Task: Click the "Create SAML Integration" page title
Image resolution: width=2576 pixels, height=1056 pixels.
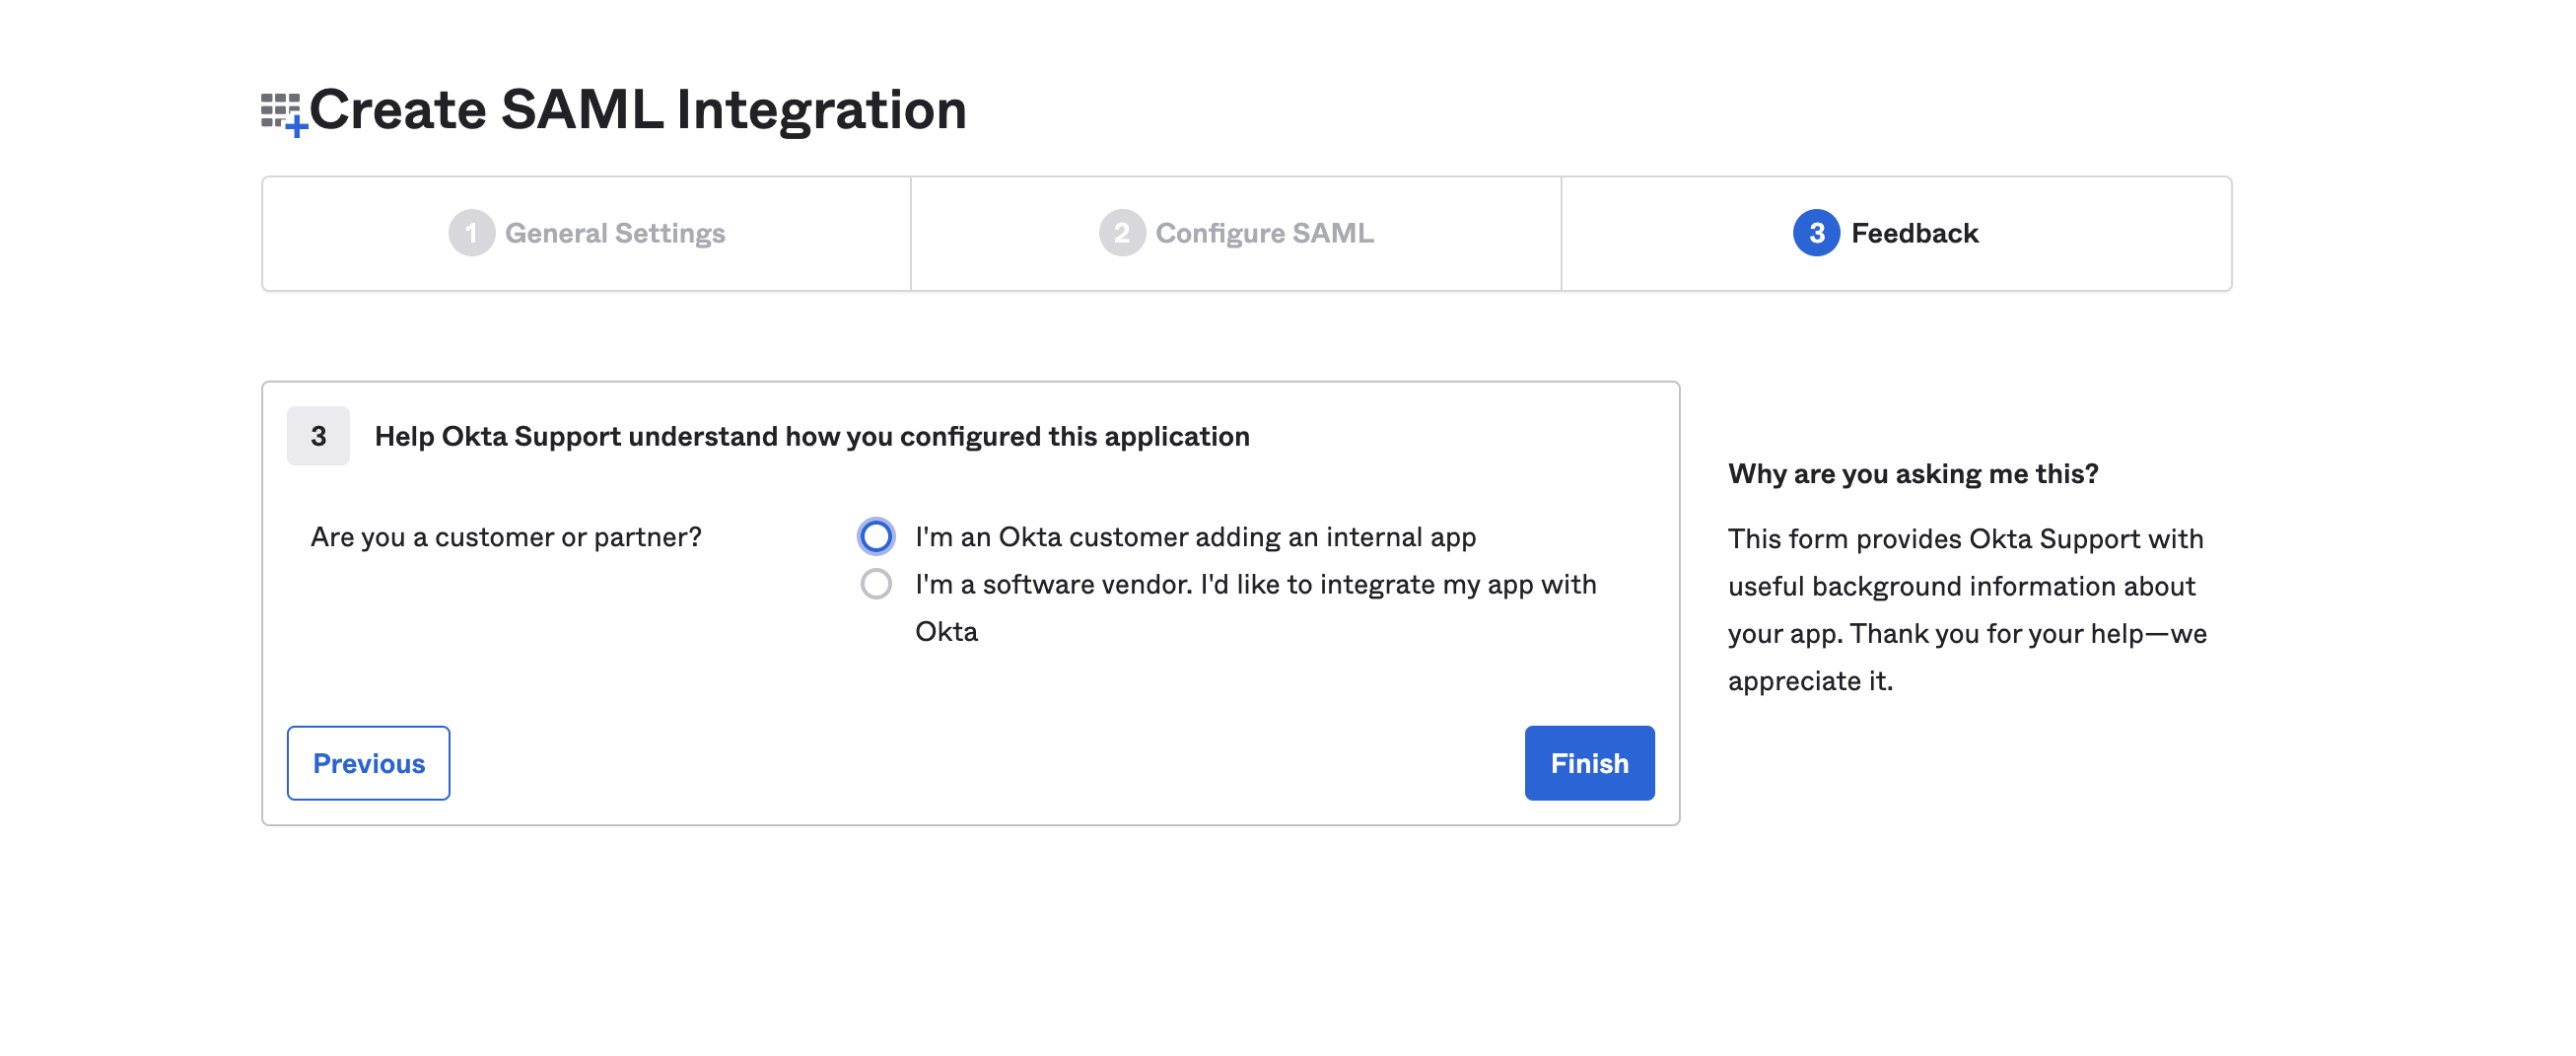Action: [x=638, y=109]
